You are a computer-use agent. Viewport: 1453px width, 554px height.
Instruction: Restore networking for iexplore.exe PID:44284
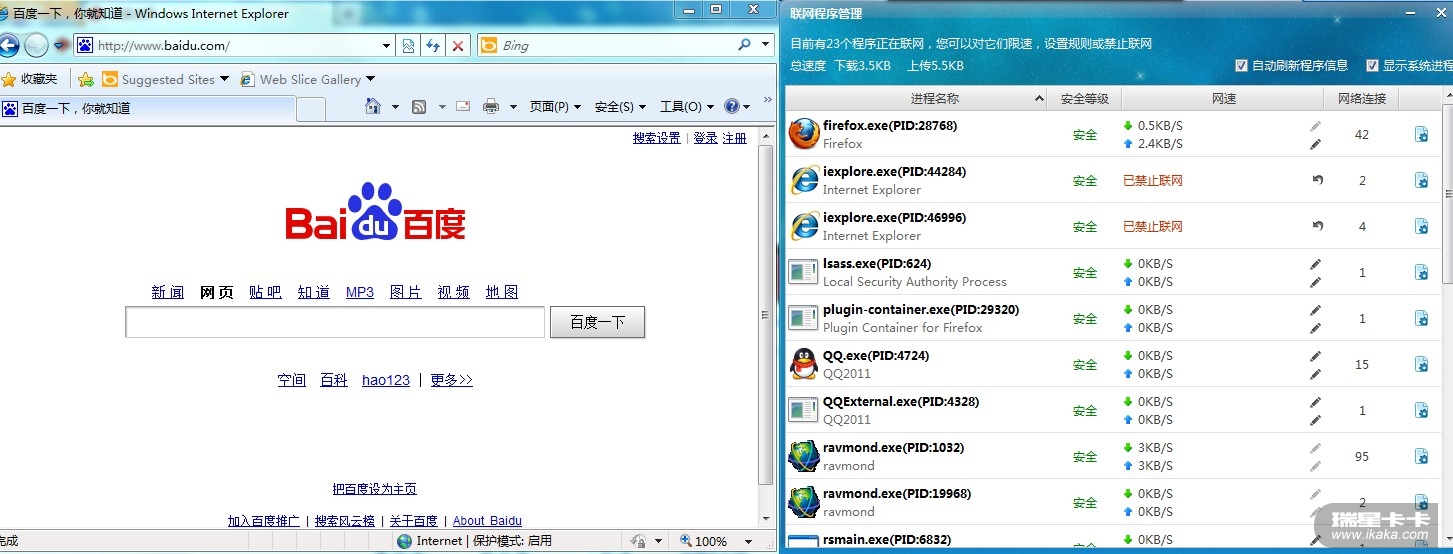tap(1317, 180)
